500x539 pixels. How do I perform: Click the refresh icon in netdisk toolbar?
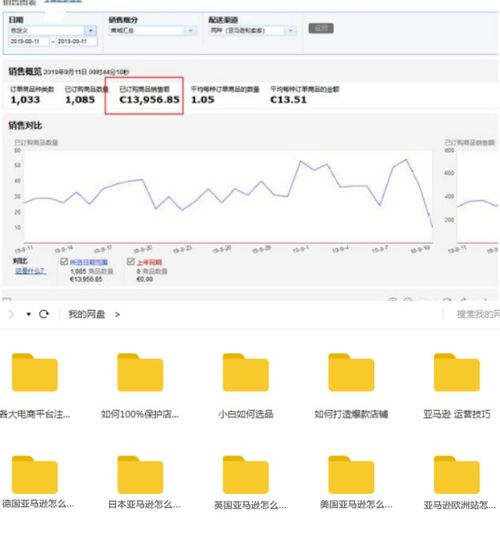point(44,314)
